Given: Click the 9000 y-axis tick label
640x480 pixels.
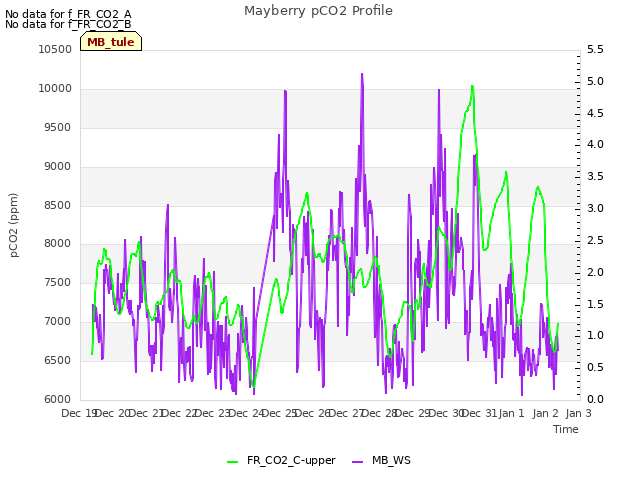Looking at the screenshot, I should point(58,167).
